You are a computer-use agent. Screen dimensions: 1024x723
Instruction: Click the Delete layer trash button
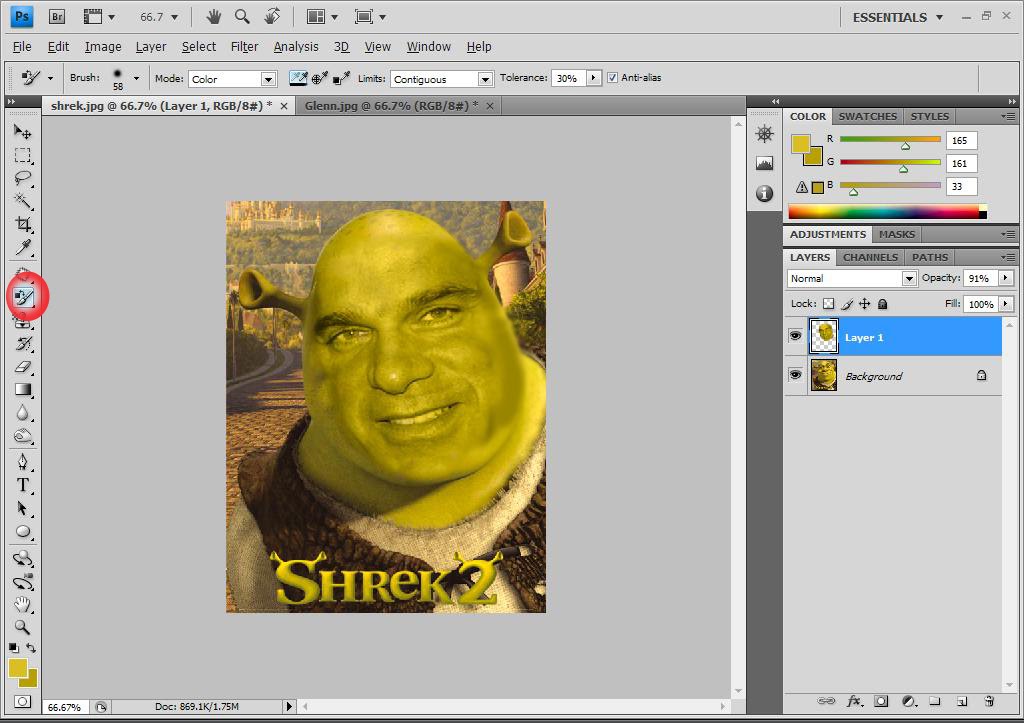[x=989, y=701]
